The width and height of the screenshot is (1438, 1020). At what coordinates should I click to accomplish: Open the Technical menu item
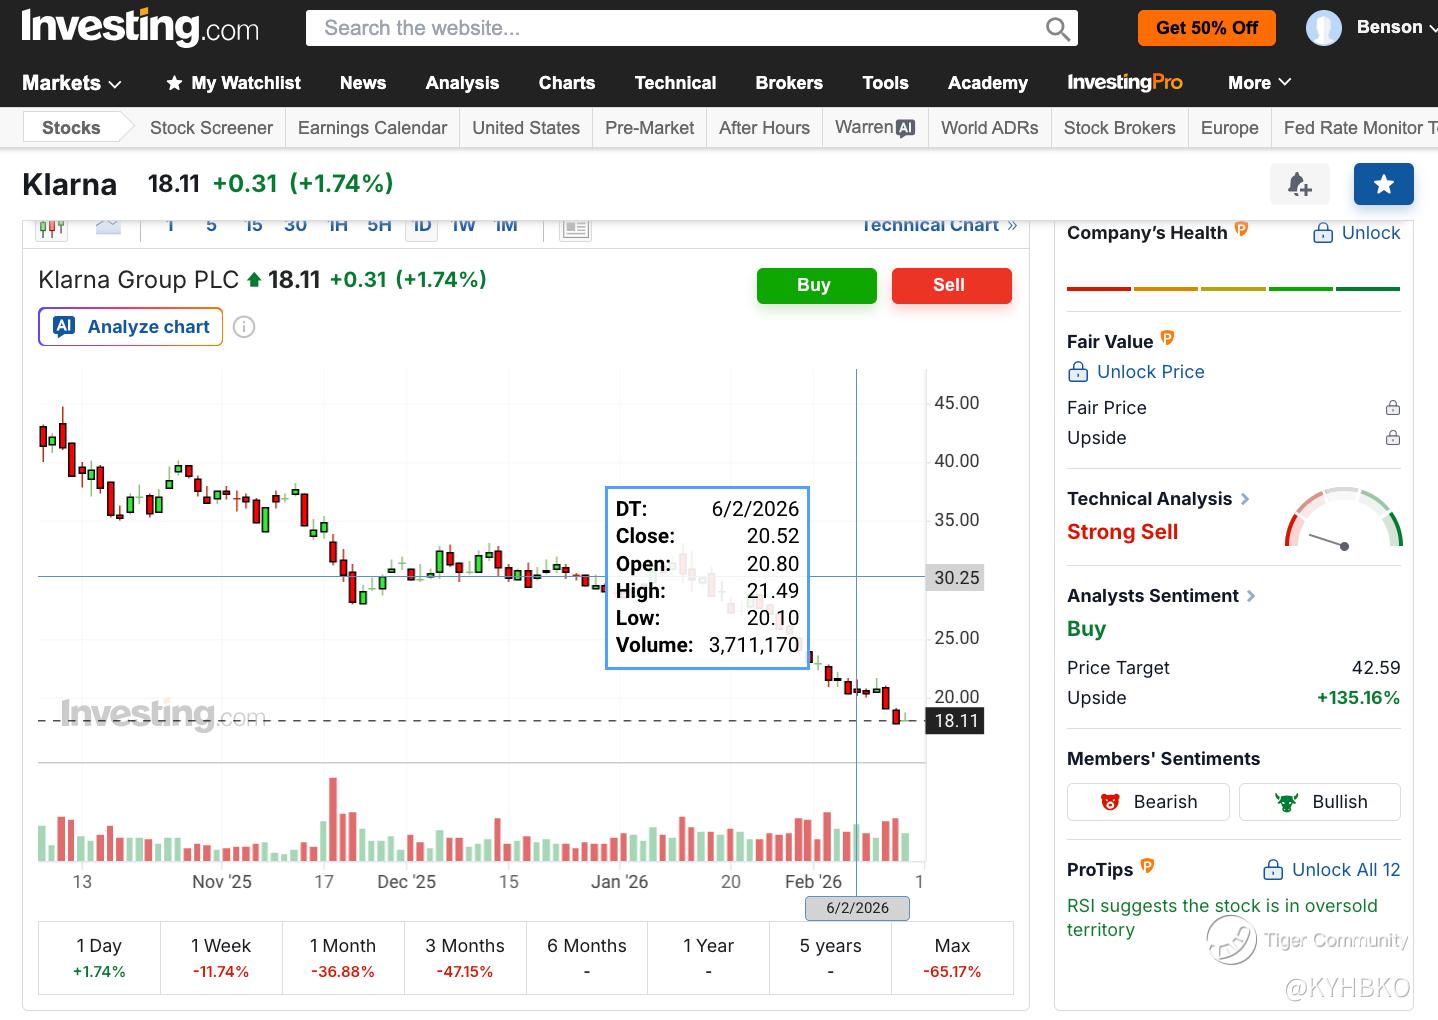point(676,83)
